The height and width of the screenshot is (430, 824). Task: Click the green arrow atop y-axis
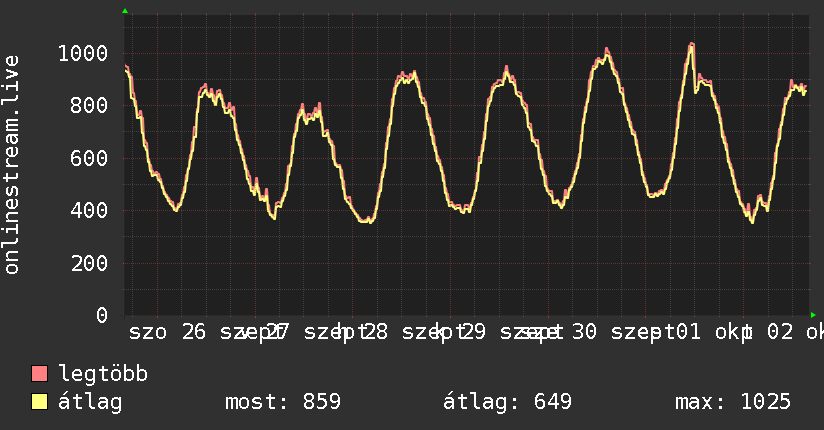coord(125,11)
